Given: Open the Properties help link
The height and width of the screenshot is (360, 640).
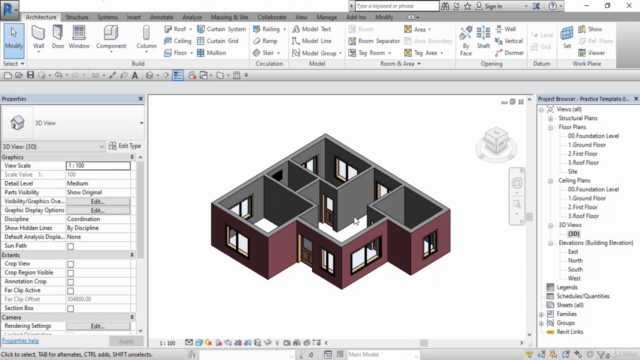Looking at the screenshot, I should 20,341.
